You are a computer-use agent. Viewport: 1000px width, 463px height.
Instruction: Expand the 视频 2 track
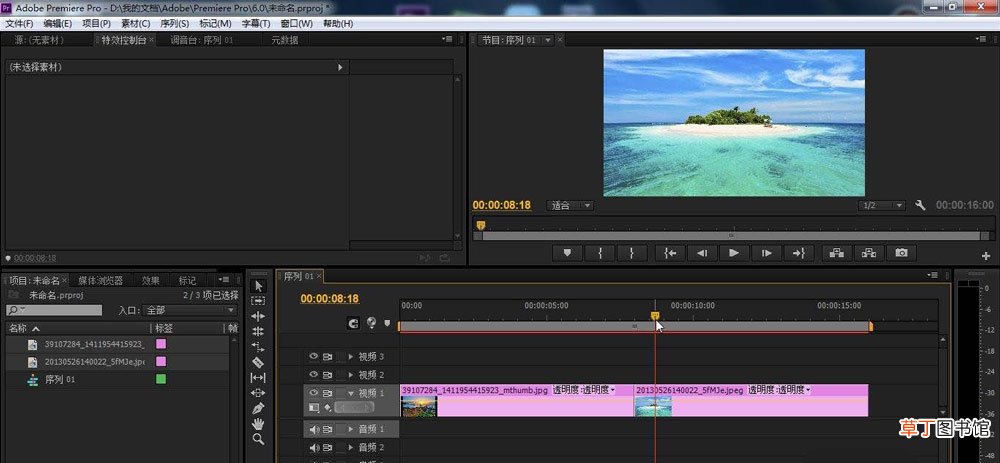coord(351,374)
